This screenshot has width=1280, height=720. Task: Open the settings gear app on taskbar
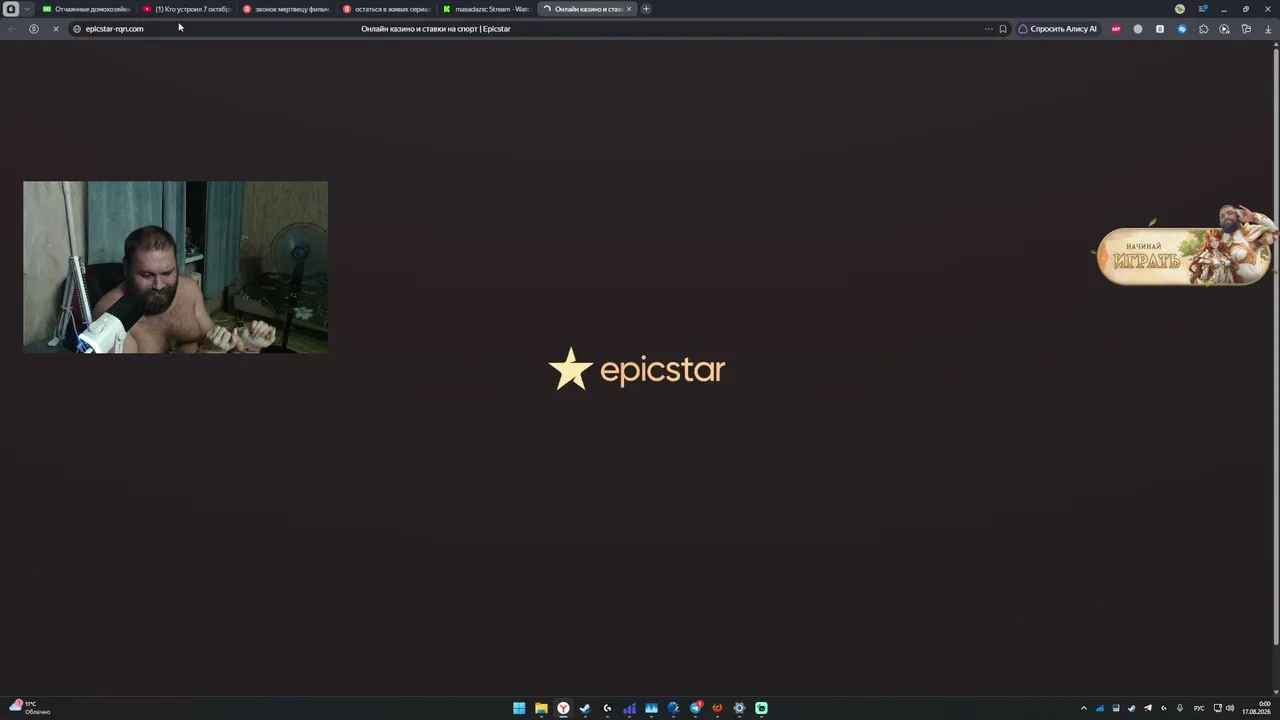(739, 708)
